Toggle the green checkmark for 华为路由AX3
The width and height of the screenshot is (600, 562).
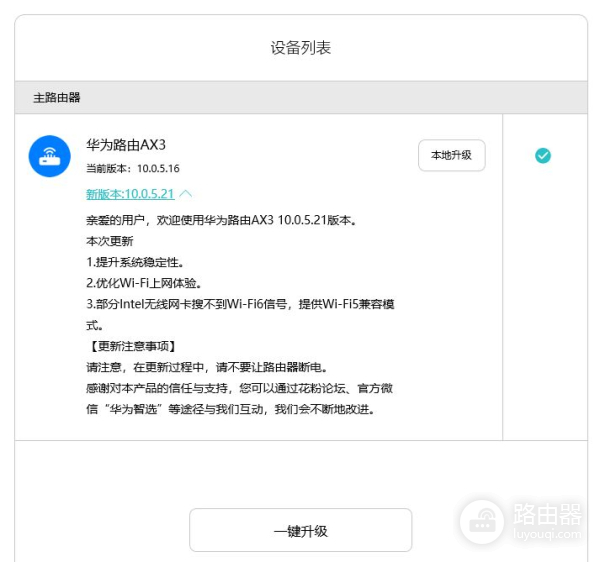click(x=543, y=155)
